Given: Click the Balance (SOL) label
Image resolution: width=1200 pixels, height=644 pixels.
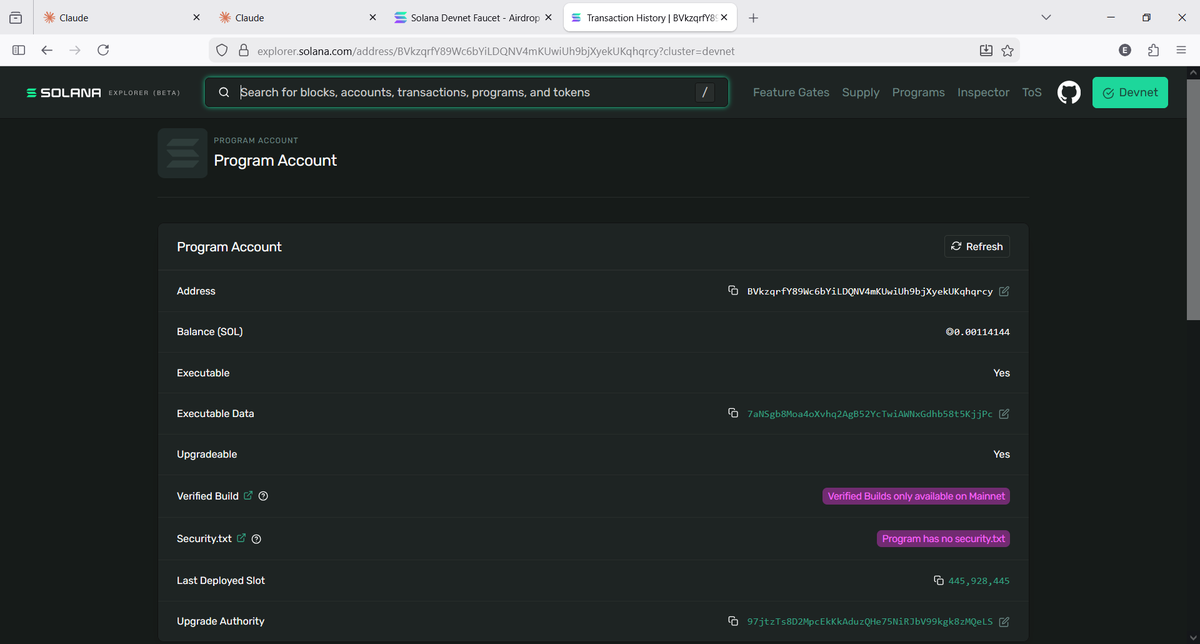Looking at the screenshot, I should pos(210,332).
